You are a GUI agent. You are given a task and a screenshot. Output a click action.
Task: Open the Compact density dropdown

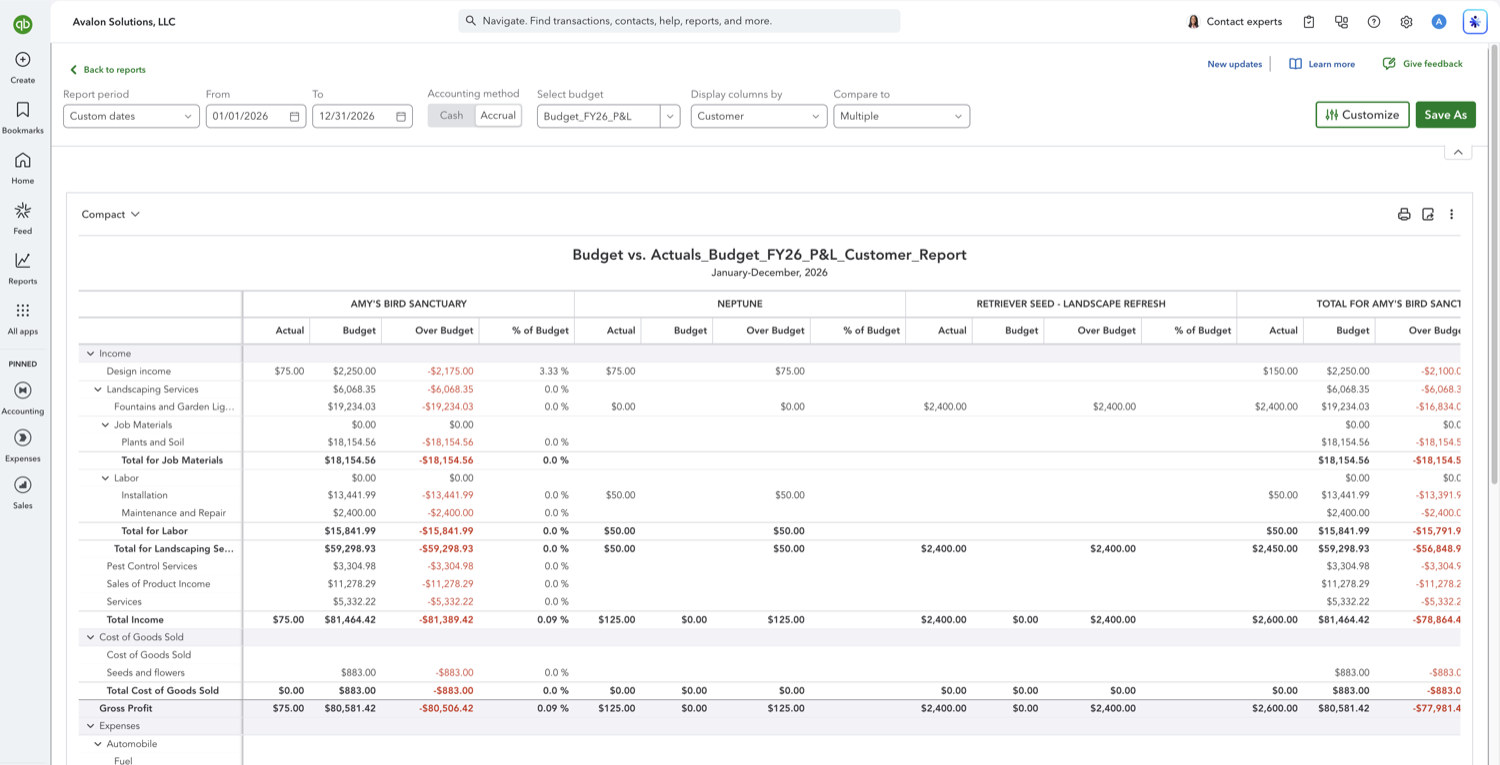pyautogui.click(x=111, y=214)
